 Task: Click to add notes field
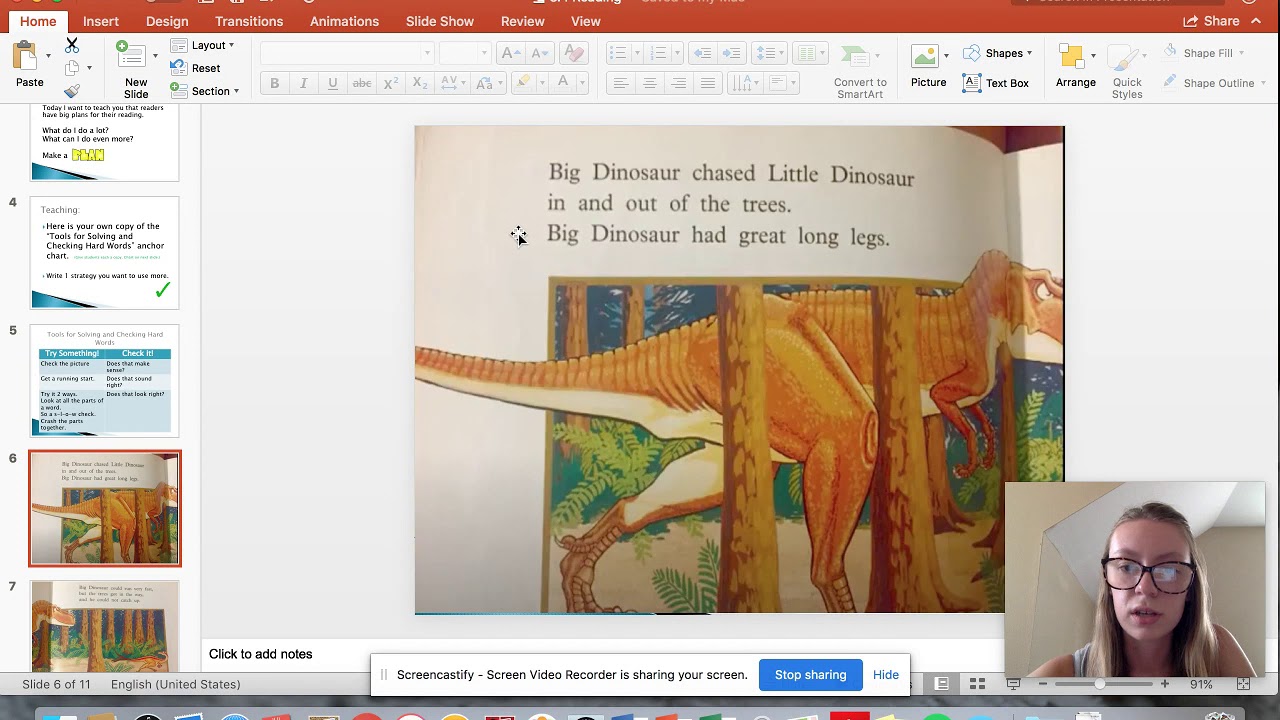coord(260,654)
